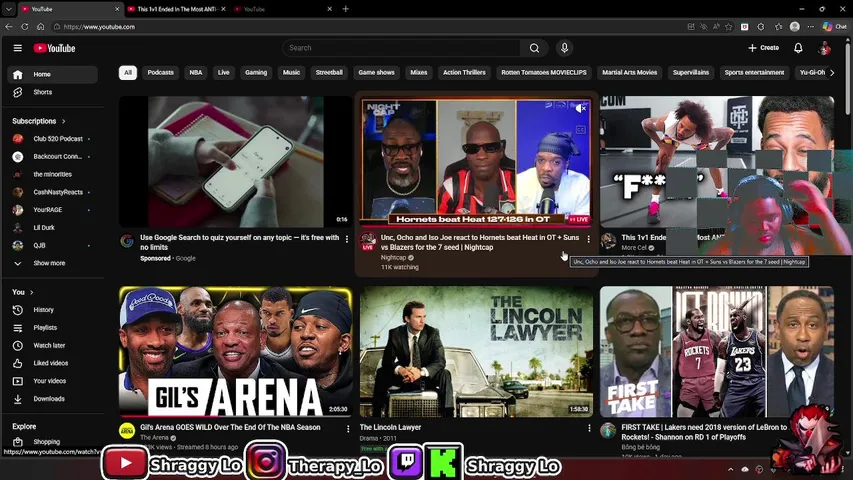Open a new browser tab
853x480 pixels.
[345, 9]
